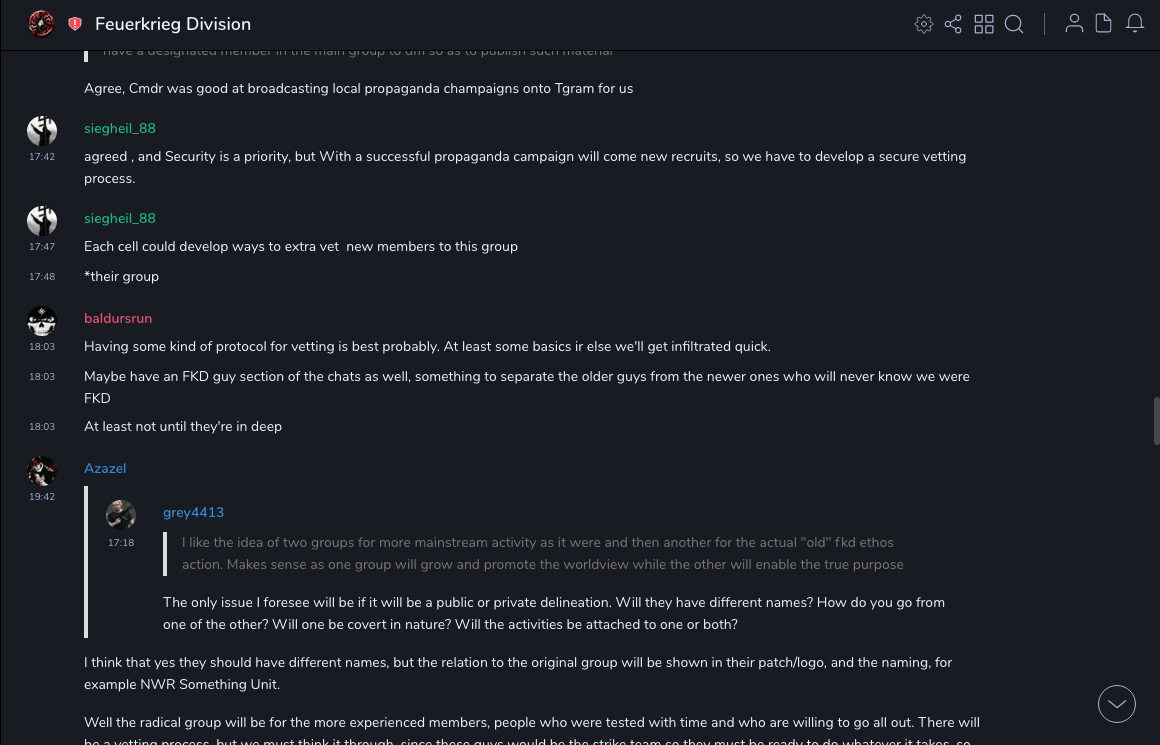Open the person icon for members
Image resolution: width=1160 pixels, height=745 pixels.
[x=1074, y=24]
